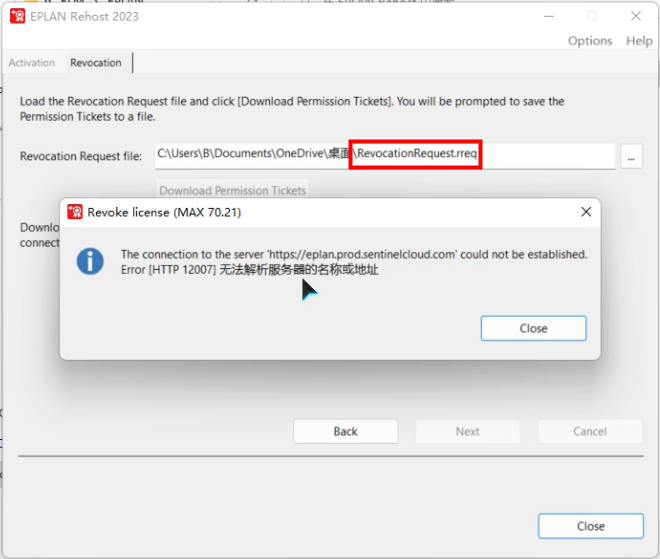660x559 pixels.
Task: Click the Next wizard button
Action: coord(468,431)
